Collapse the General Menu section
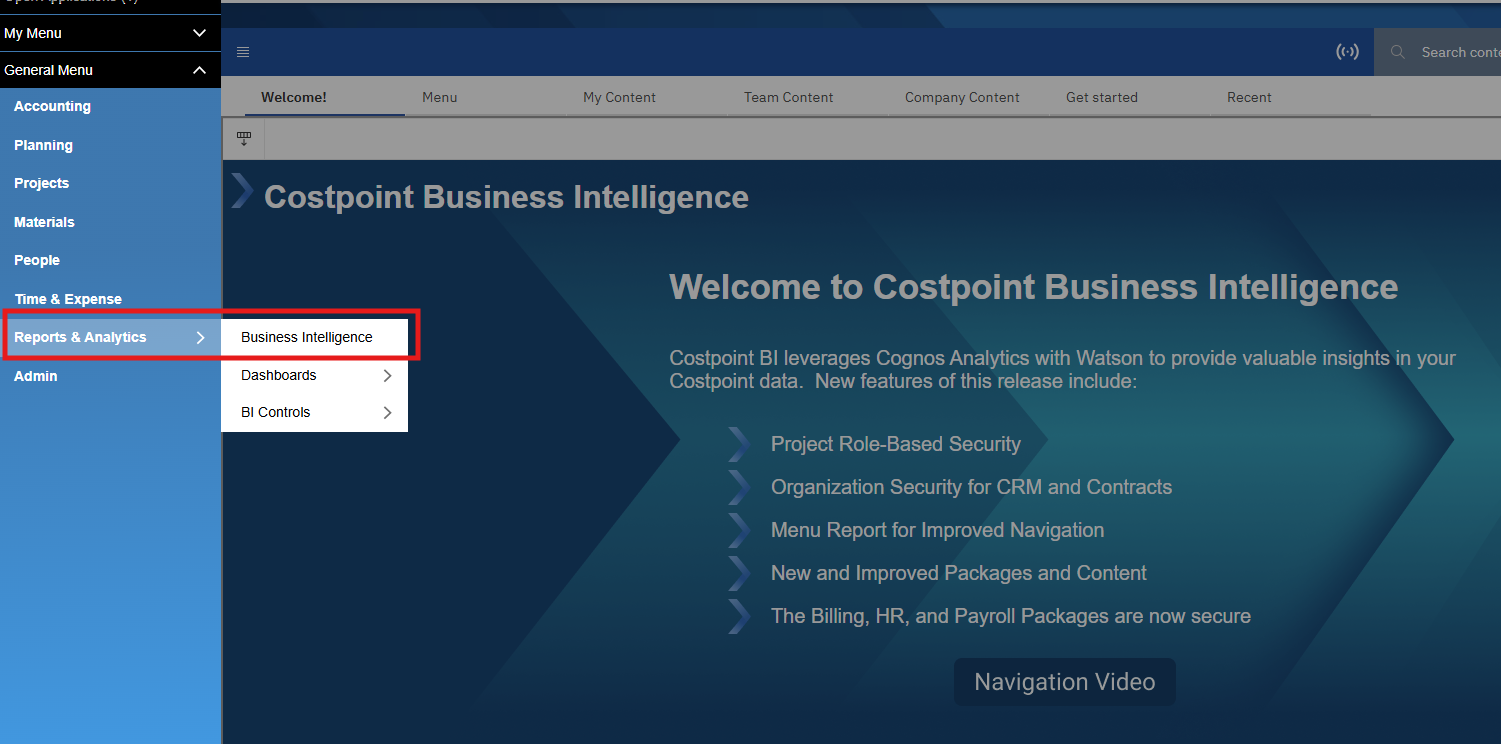This screenshot has width=1501, height=744. click(198, 70)
